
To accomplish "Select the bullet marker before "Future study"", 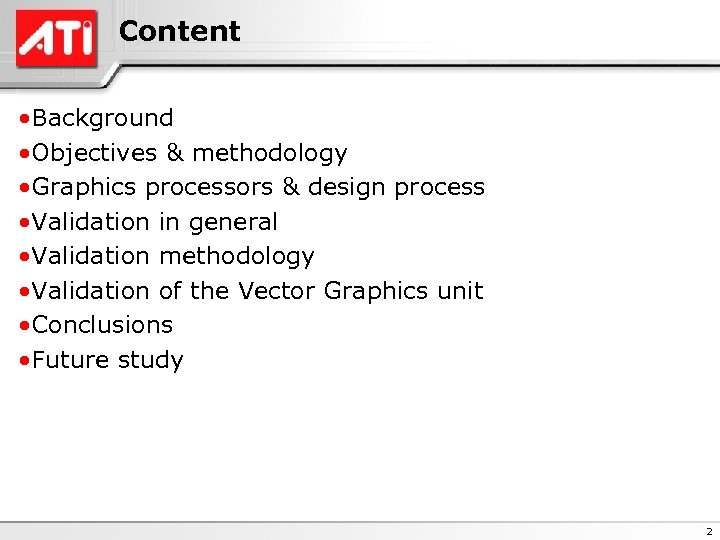I will click(22, 361).
